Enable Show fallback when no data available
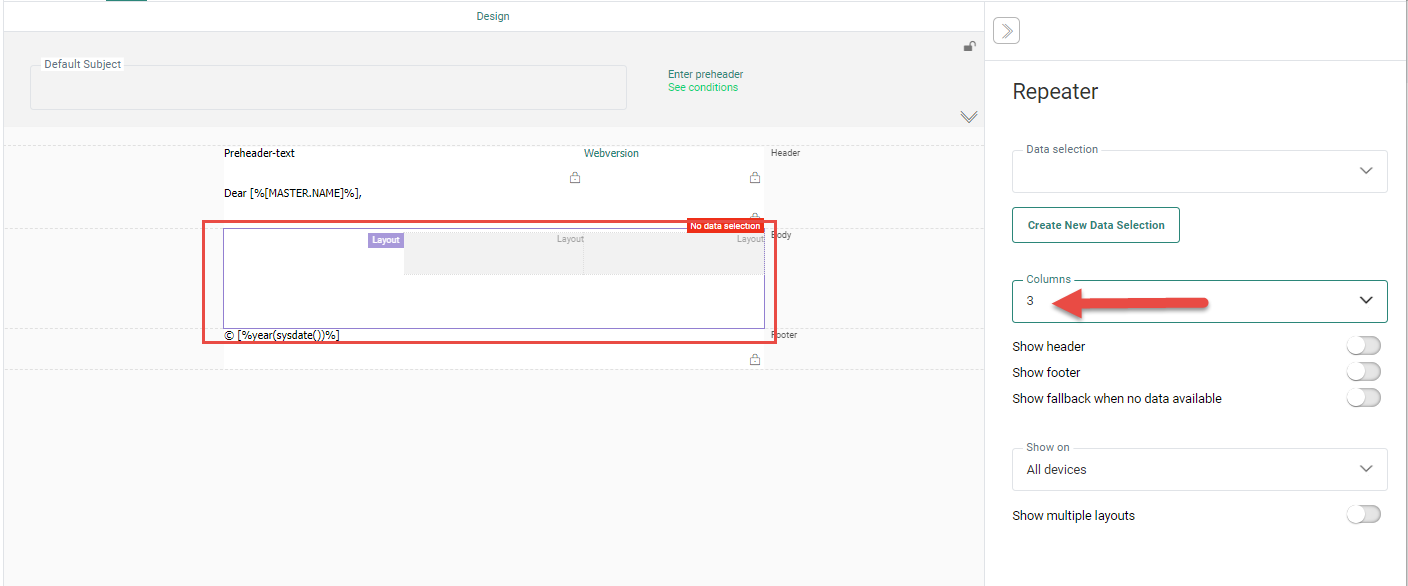The height and width of the screenshot is (586, 1408). pyautogui.click(x=1363, y=398)
